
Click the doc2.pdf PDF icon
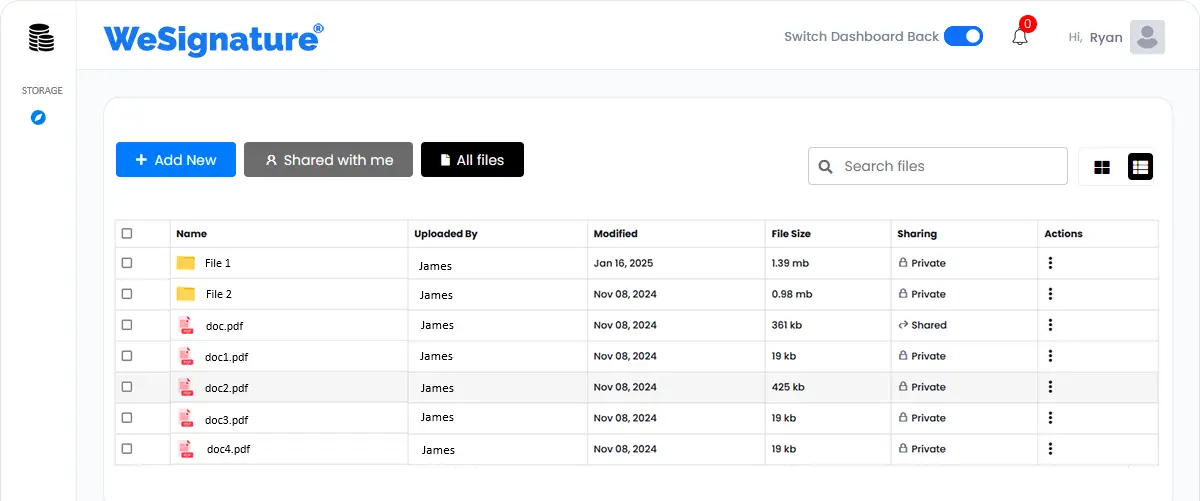pos(185,387)
